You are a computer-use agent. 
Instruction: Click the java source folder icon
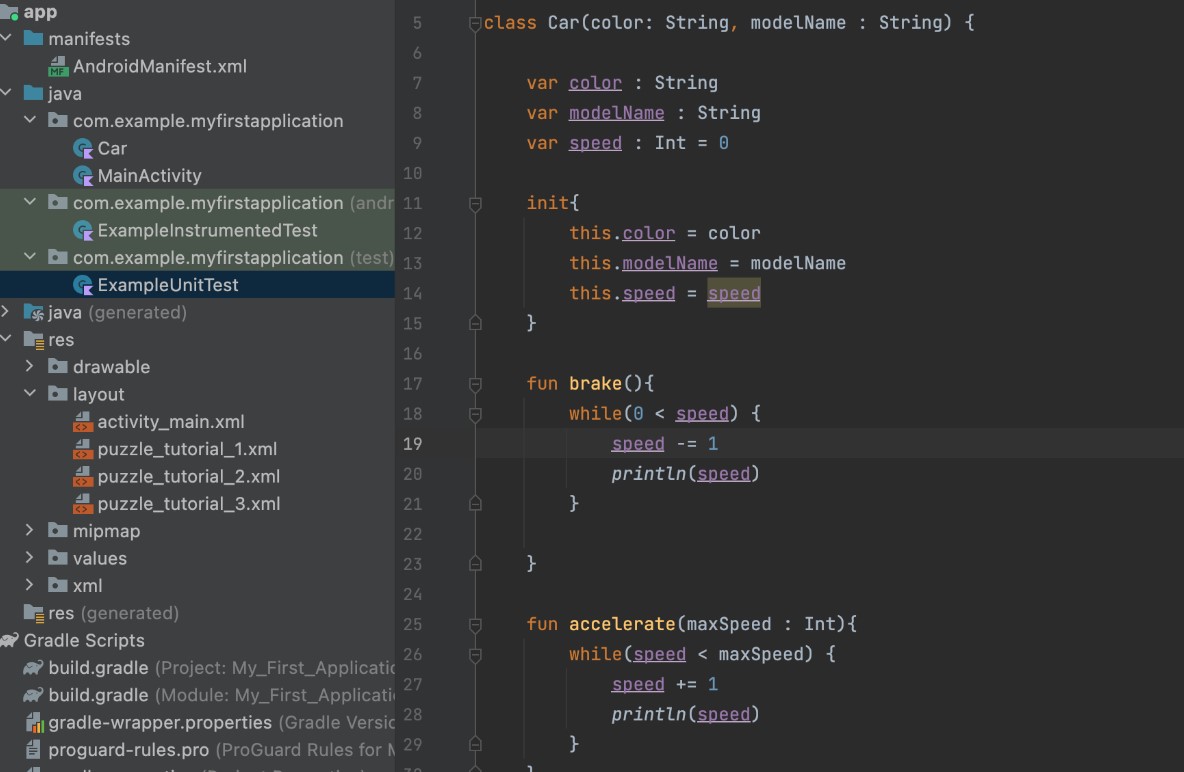[33, 93]
